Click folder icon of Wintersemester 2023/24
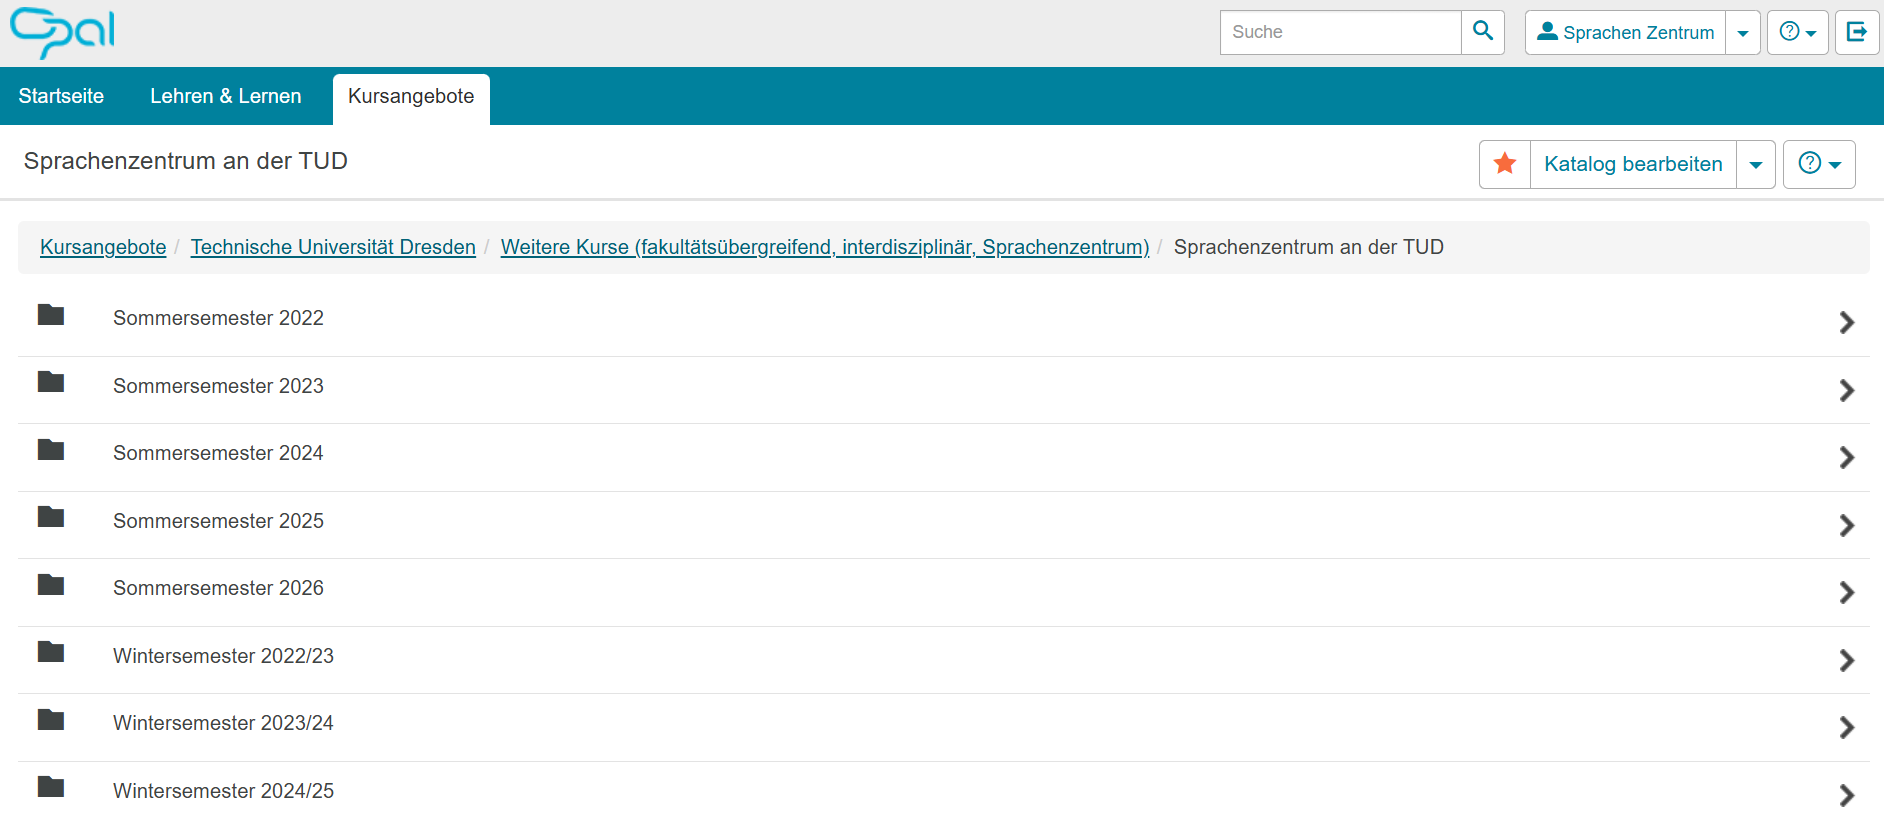Screen dimensions: 1884x822 tap(51, 721)
